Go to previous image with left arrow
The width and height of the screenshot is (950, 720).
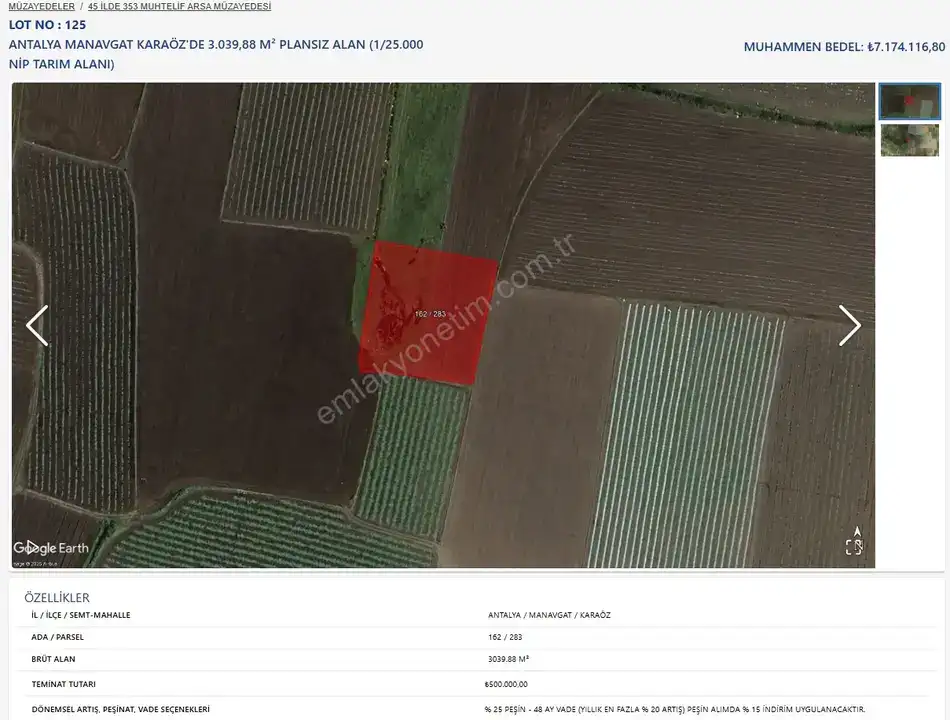click(x=37, y=326)
